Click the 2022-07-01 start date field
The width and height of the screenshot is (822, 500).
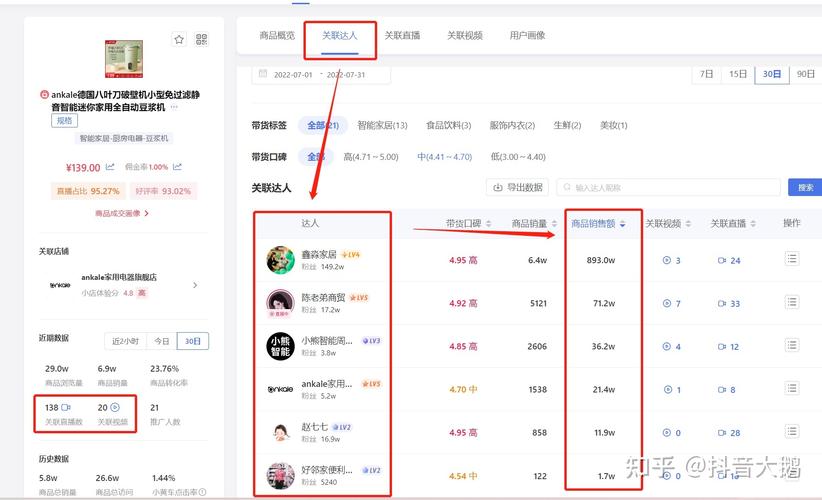tap(293, 74)
